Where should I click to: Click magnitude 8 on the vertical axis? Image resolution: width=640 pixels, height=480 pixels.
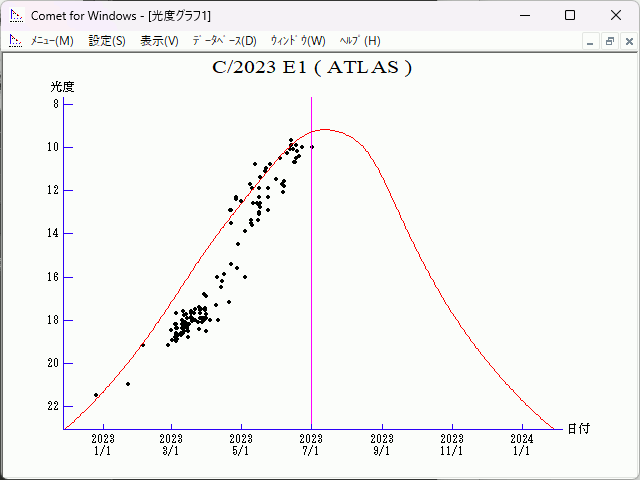click(56, 104)
